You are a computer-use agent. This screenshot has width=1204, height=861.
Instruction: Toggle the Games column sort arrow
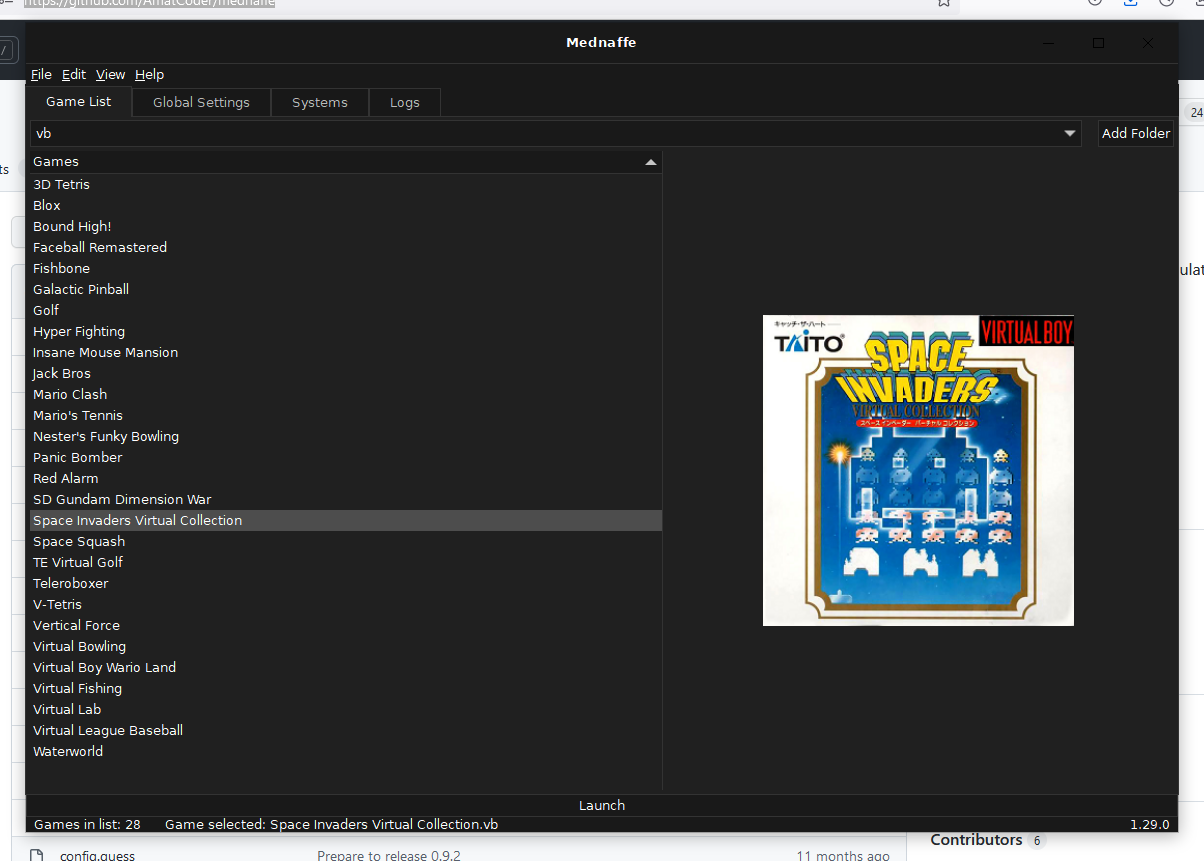(651, 161)
